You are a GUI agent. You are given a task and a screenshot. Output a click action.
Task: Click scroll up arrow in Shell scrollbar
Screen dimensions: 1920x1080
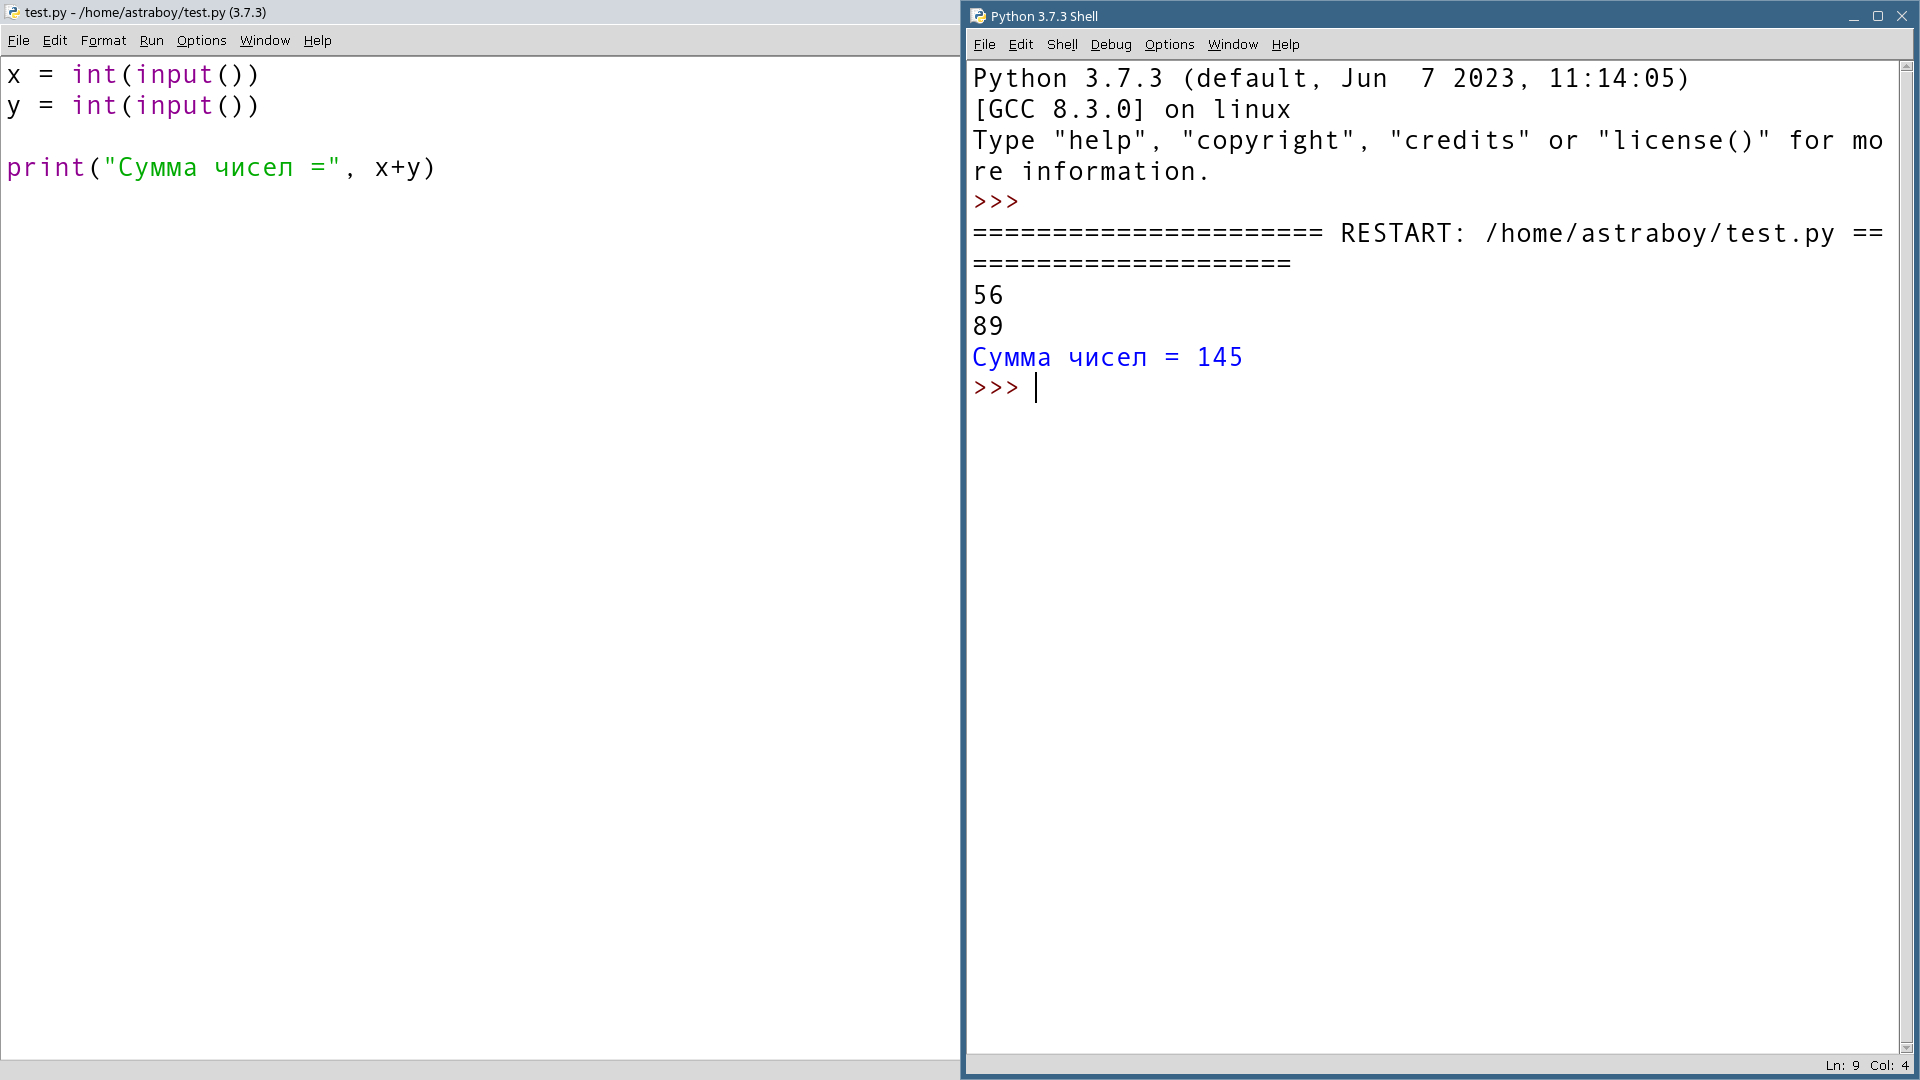click(1906, 67)
